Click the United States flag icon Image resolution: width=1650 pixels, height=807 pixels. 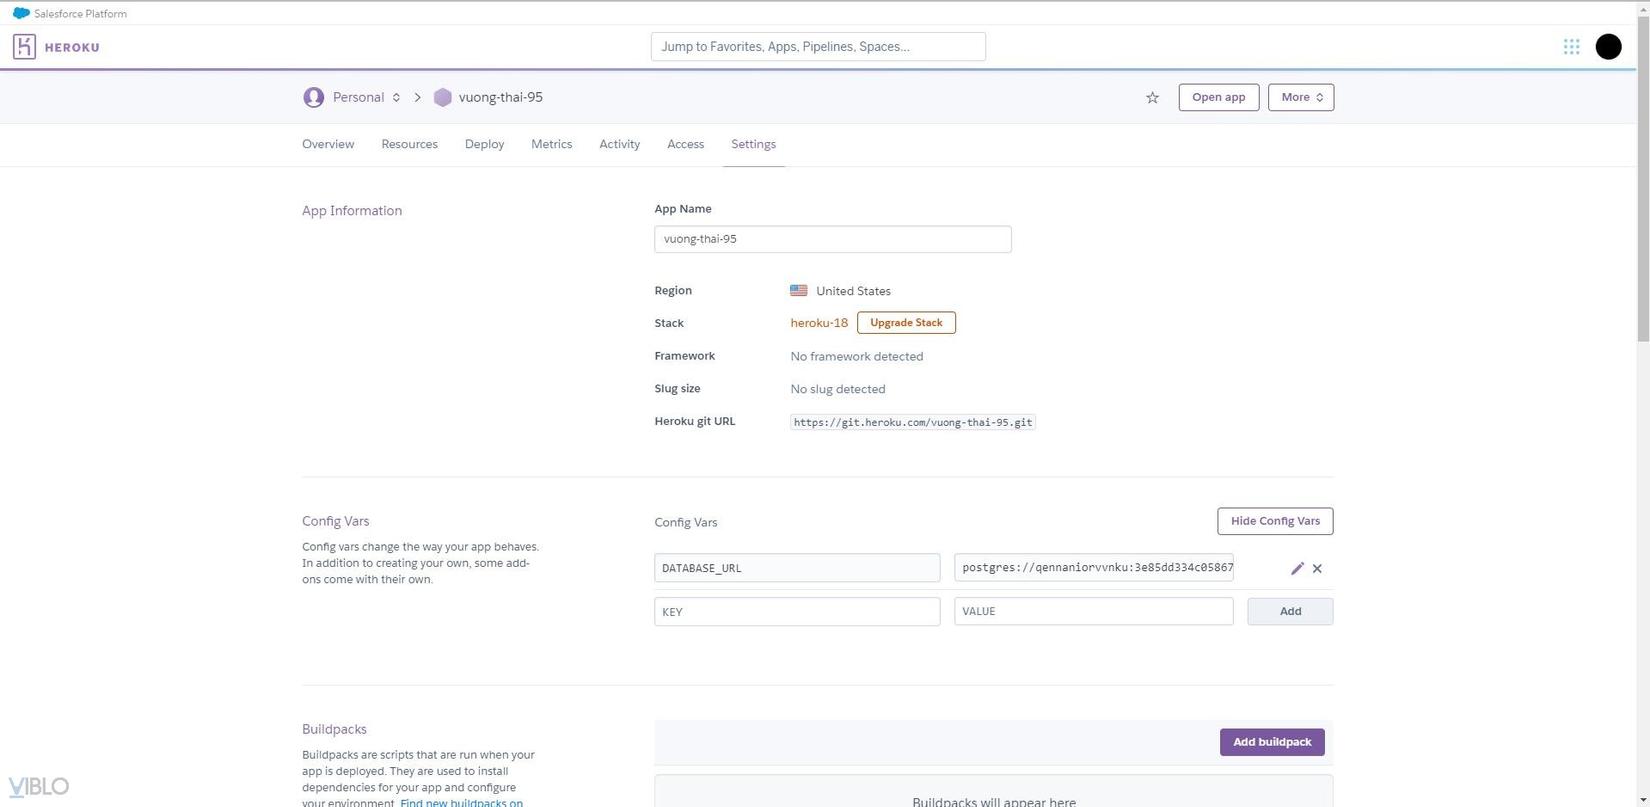click(x=799, y=291)
